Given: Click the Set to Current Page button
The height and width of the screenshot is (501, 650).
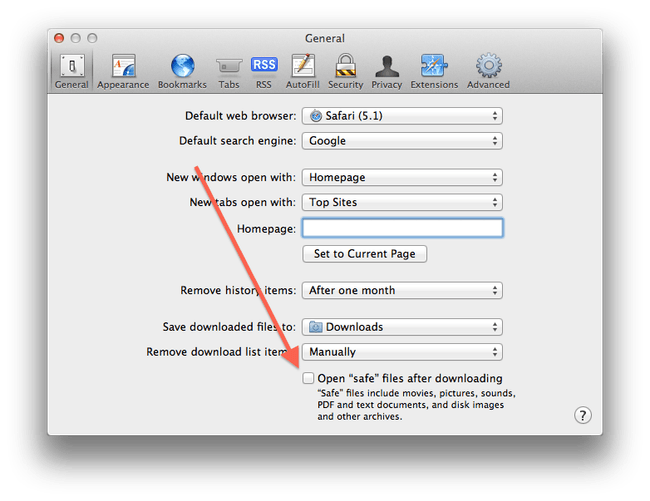Looking at the screenshot, I should coord(364,254).
